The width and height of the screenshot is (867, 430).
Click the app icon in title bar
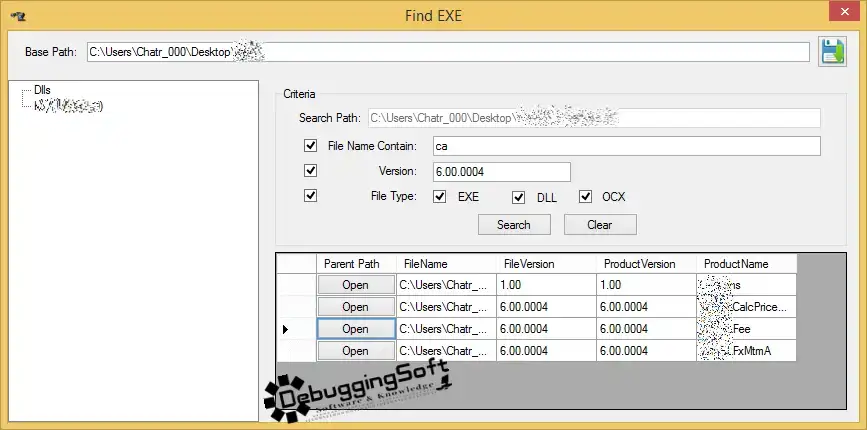17,17
